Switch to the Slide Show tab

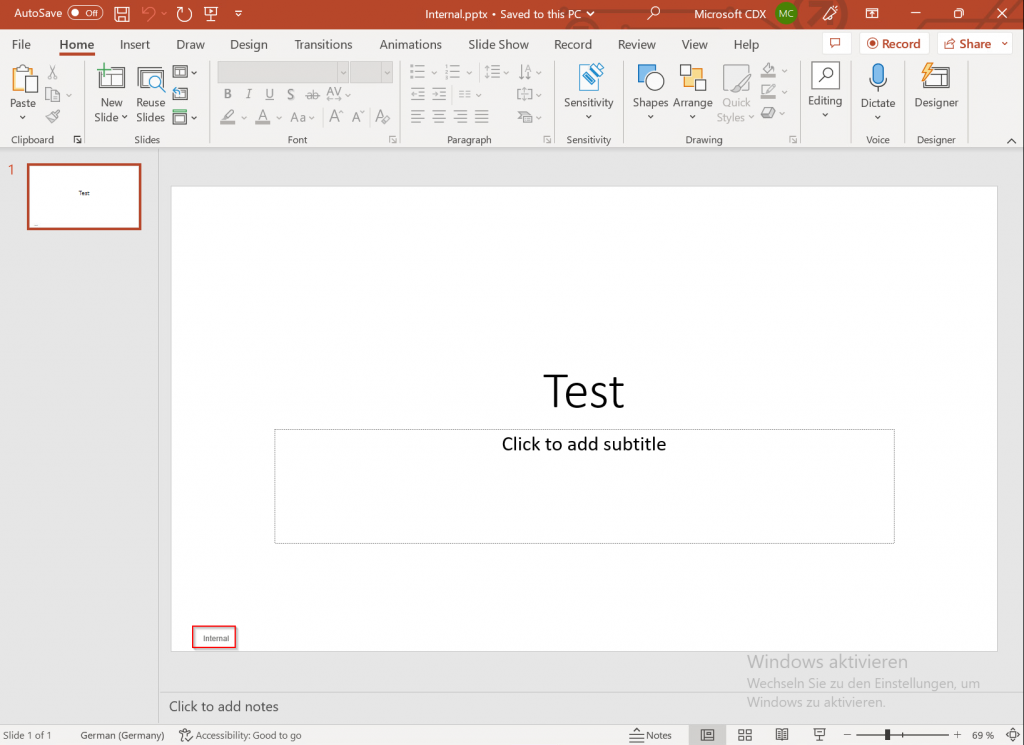[x=498, y=45]
